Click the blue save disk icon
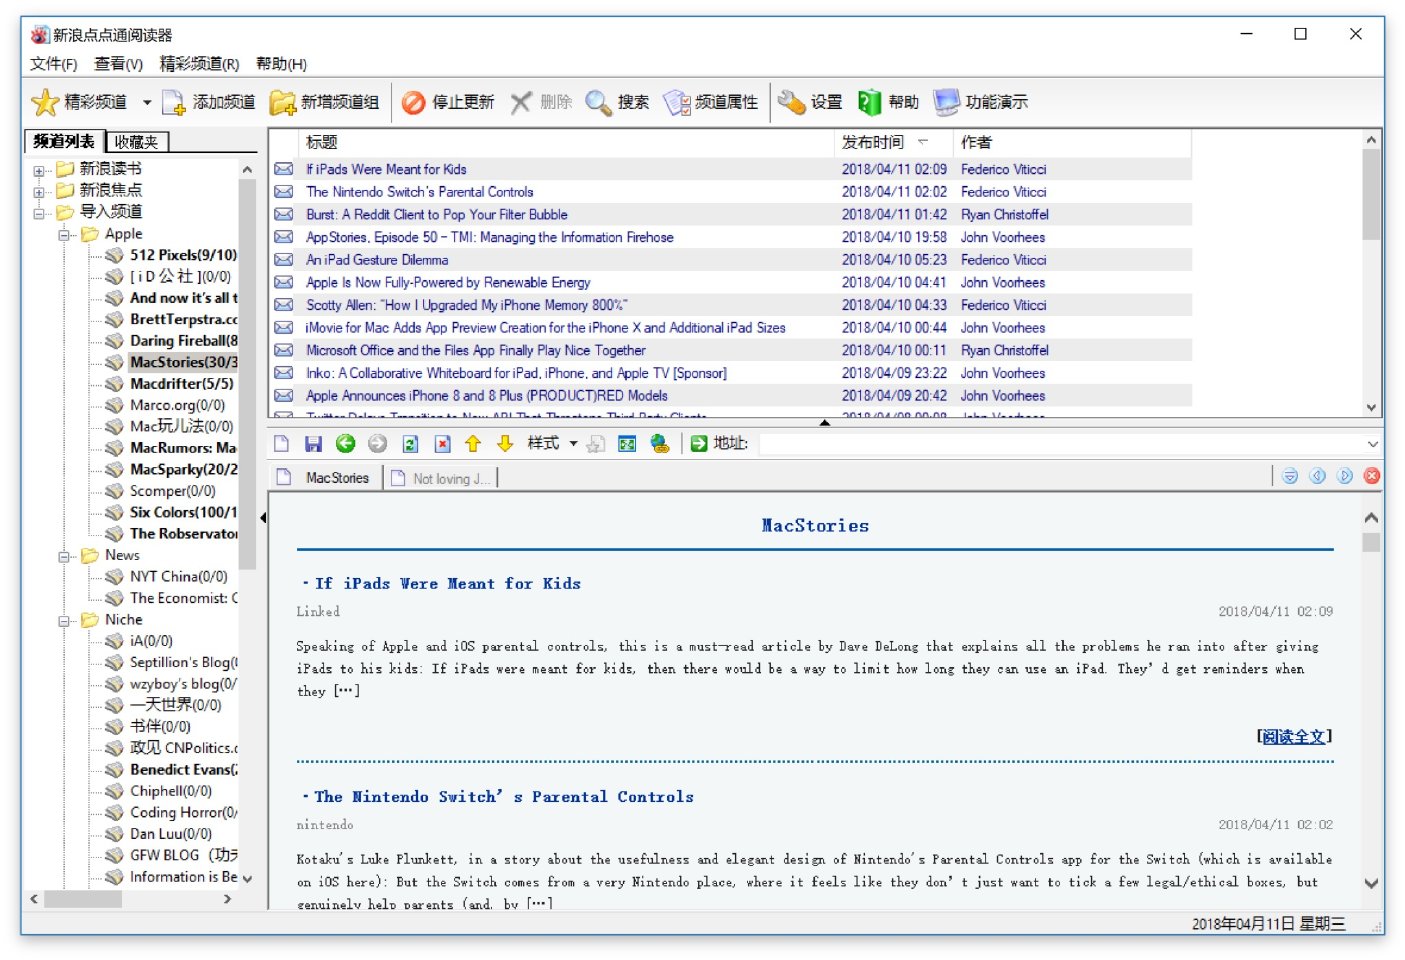 (x=313, y=444)
